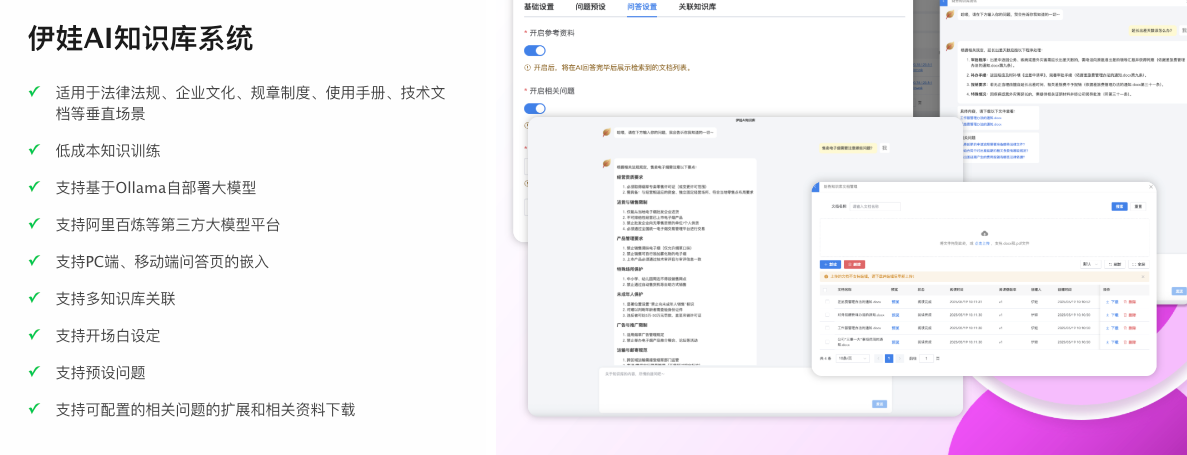Viewport: 1187px width, 455px height.
Task: Click the 点击上传 link in upload area
Action: click(x=982, y=243)
